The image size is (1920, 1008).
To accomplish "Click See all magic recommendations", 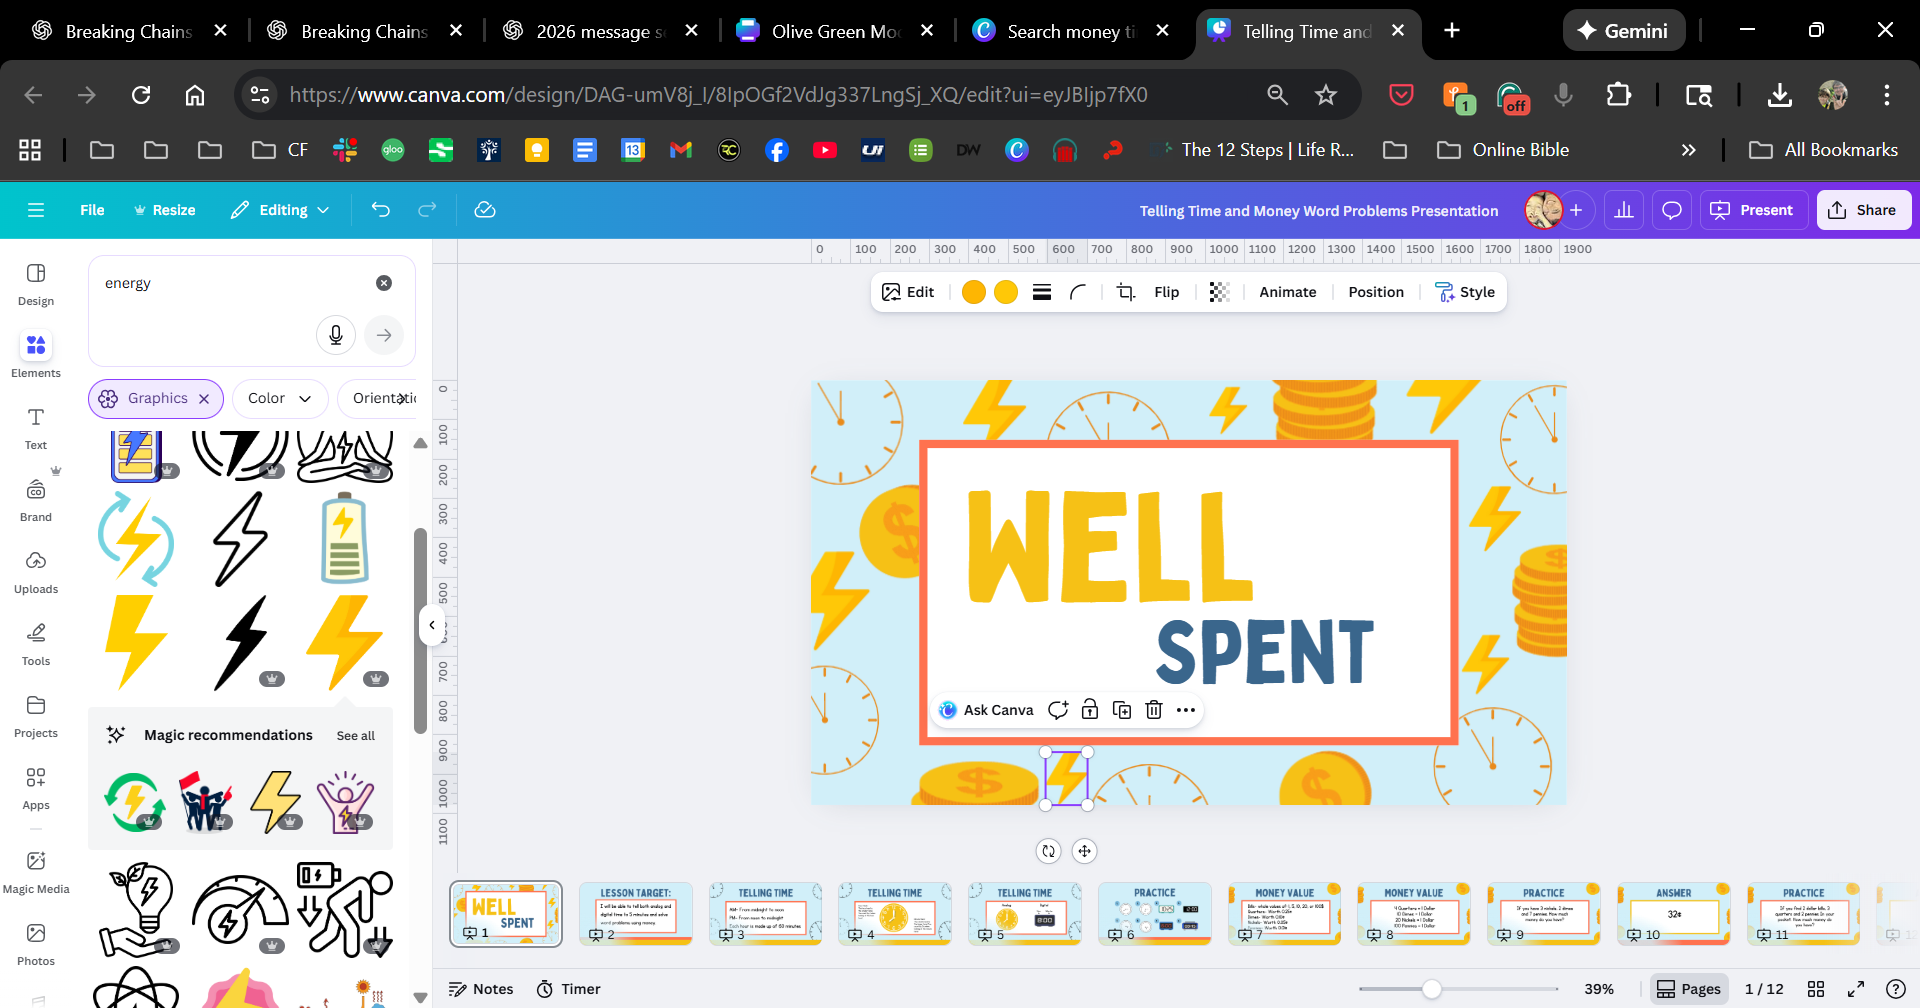I will pyautogui.click(x=355, y=736).
